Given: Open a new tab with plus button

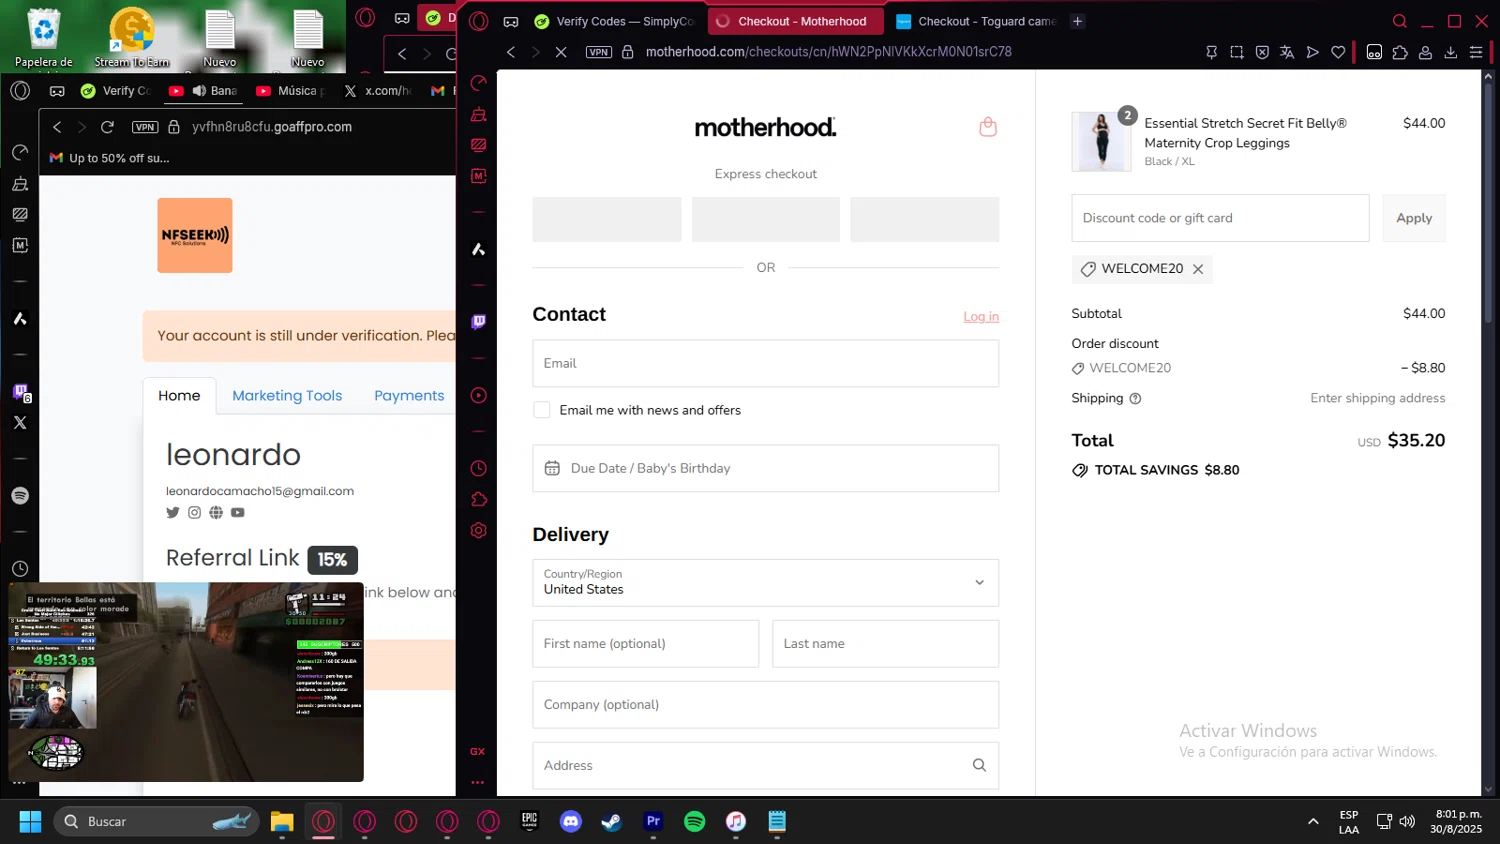Looking at the screenshot, I should pyautogui.click(x=1077, y=21).
